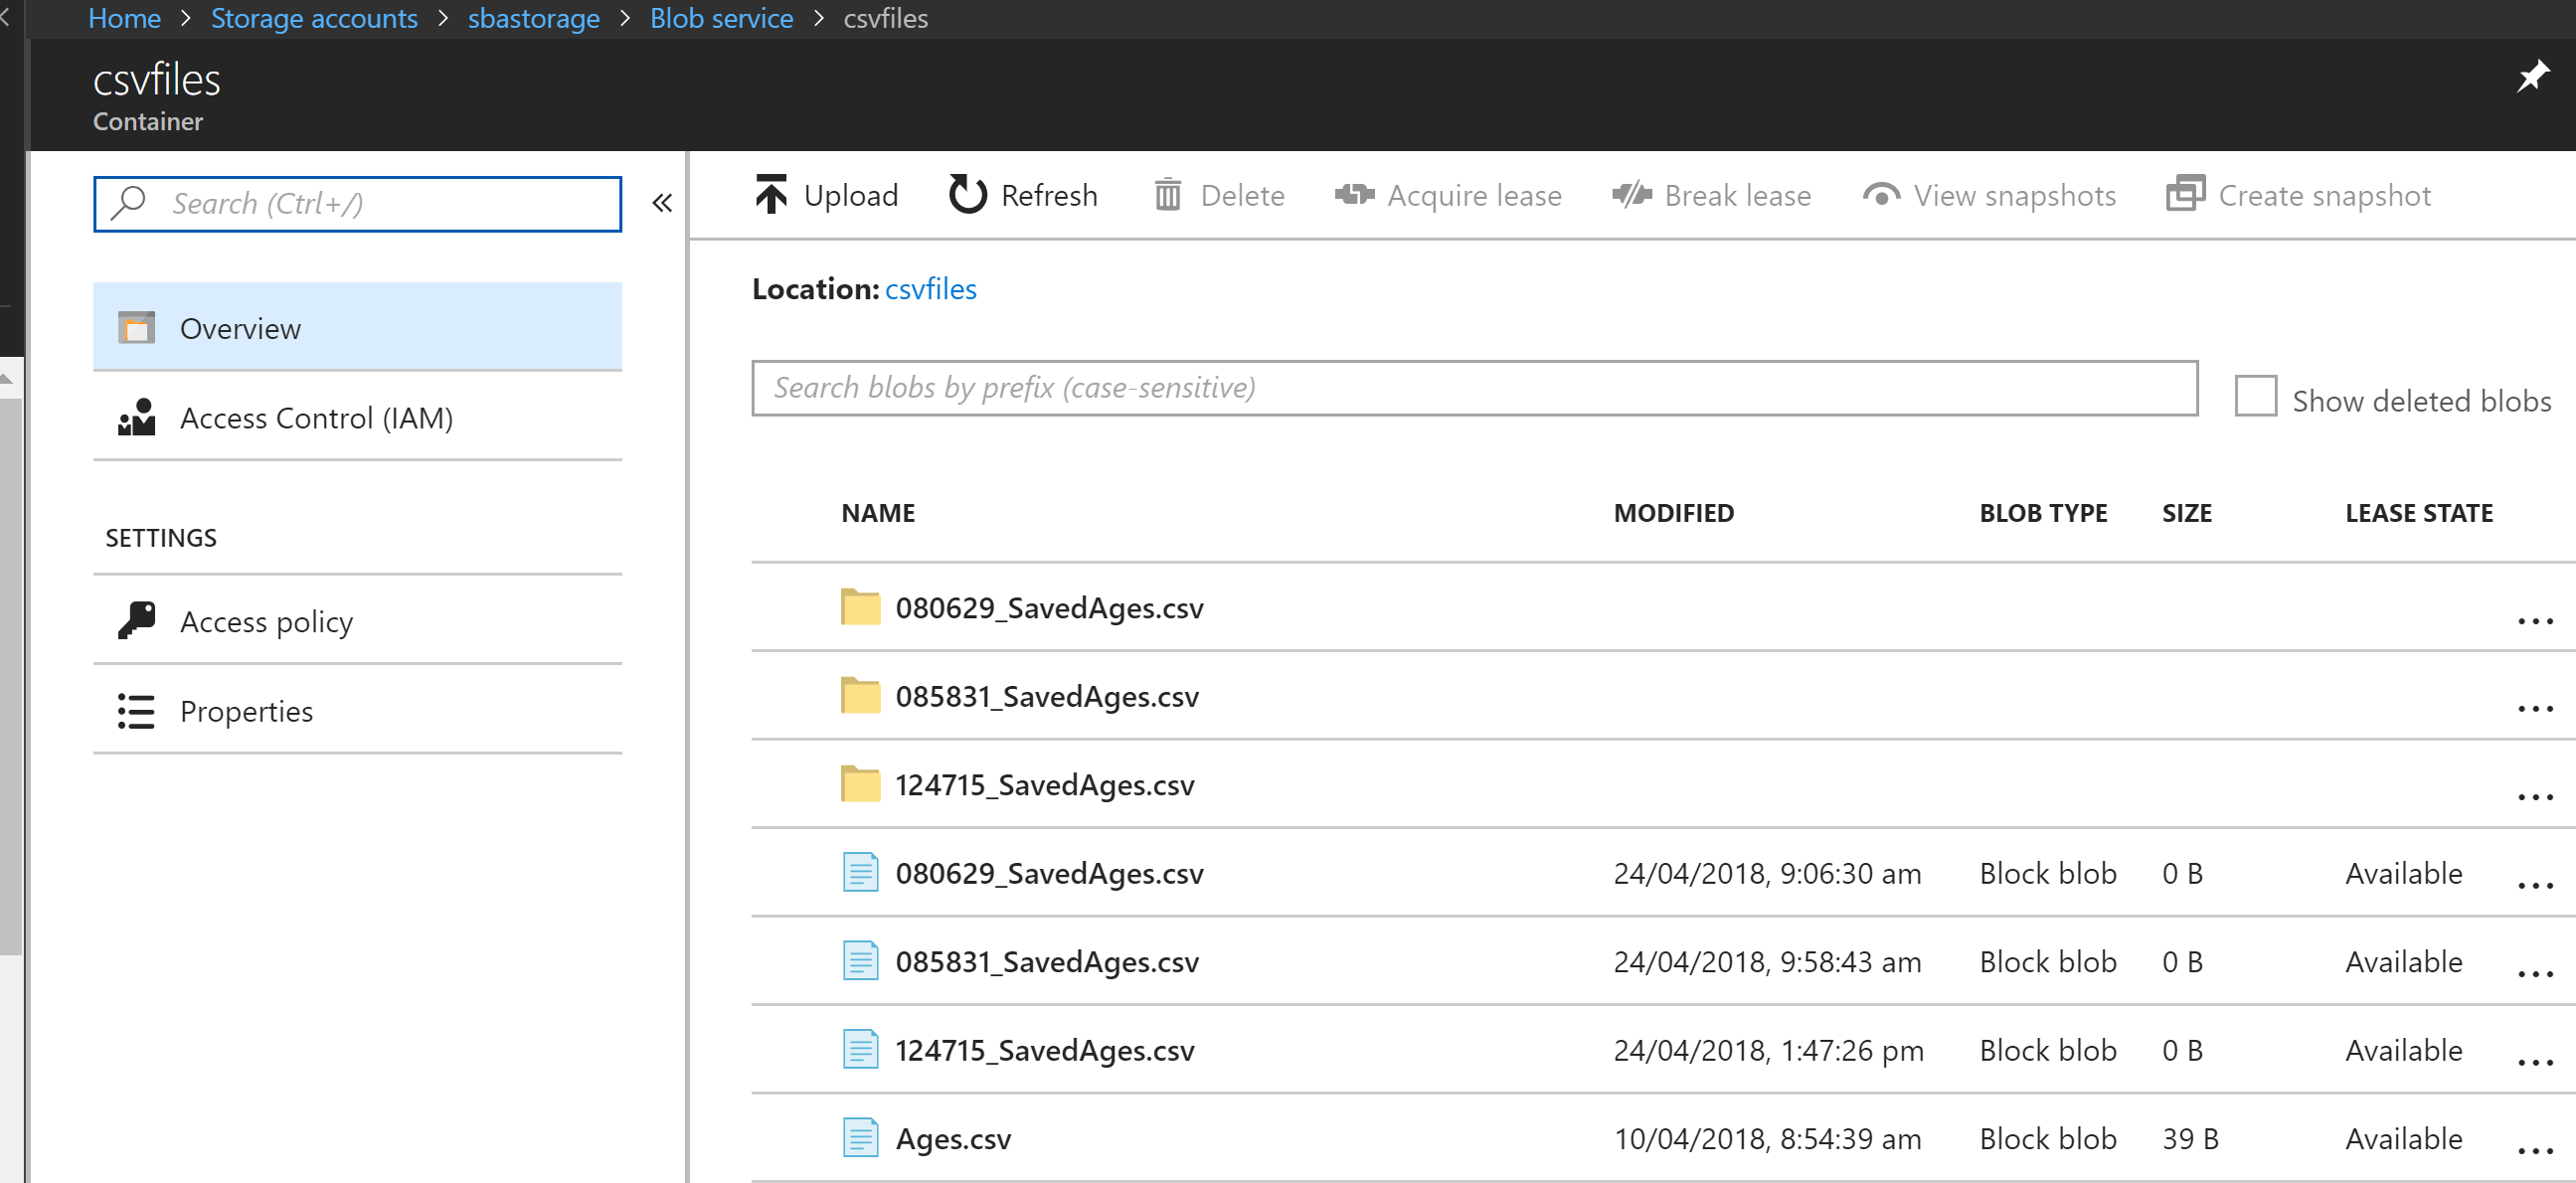Go to Home breadcrumb
This screenshot has width=2576, height=1183.
(x=124, y=18)
